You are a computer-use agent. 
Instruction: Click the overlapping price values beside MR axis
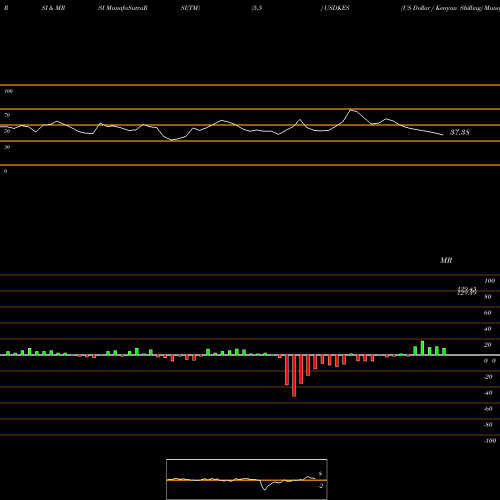click(467, 291)
